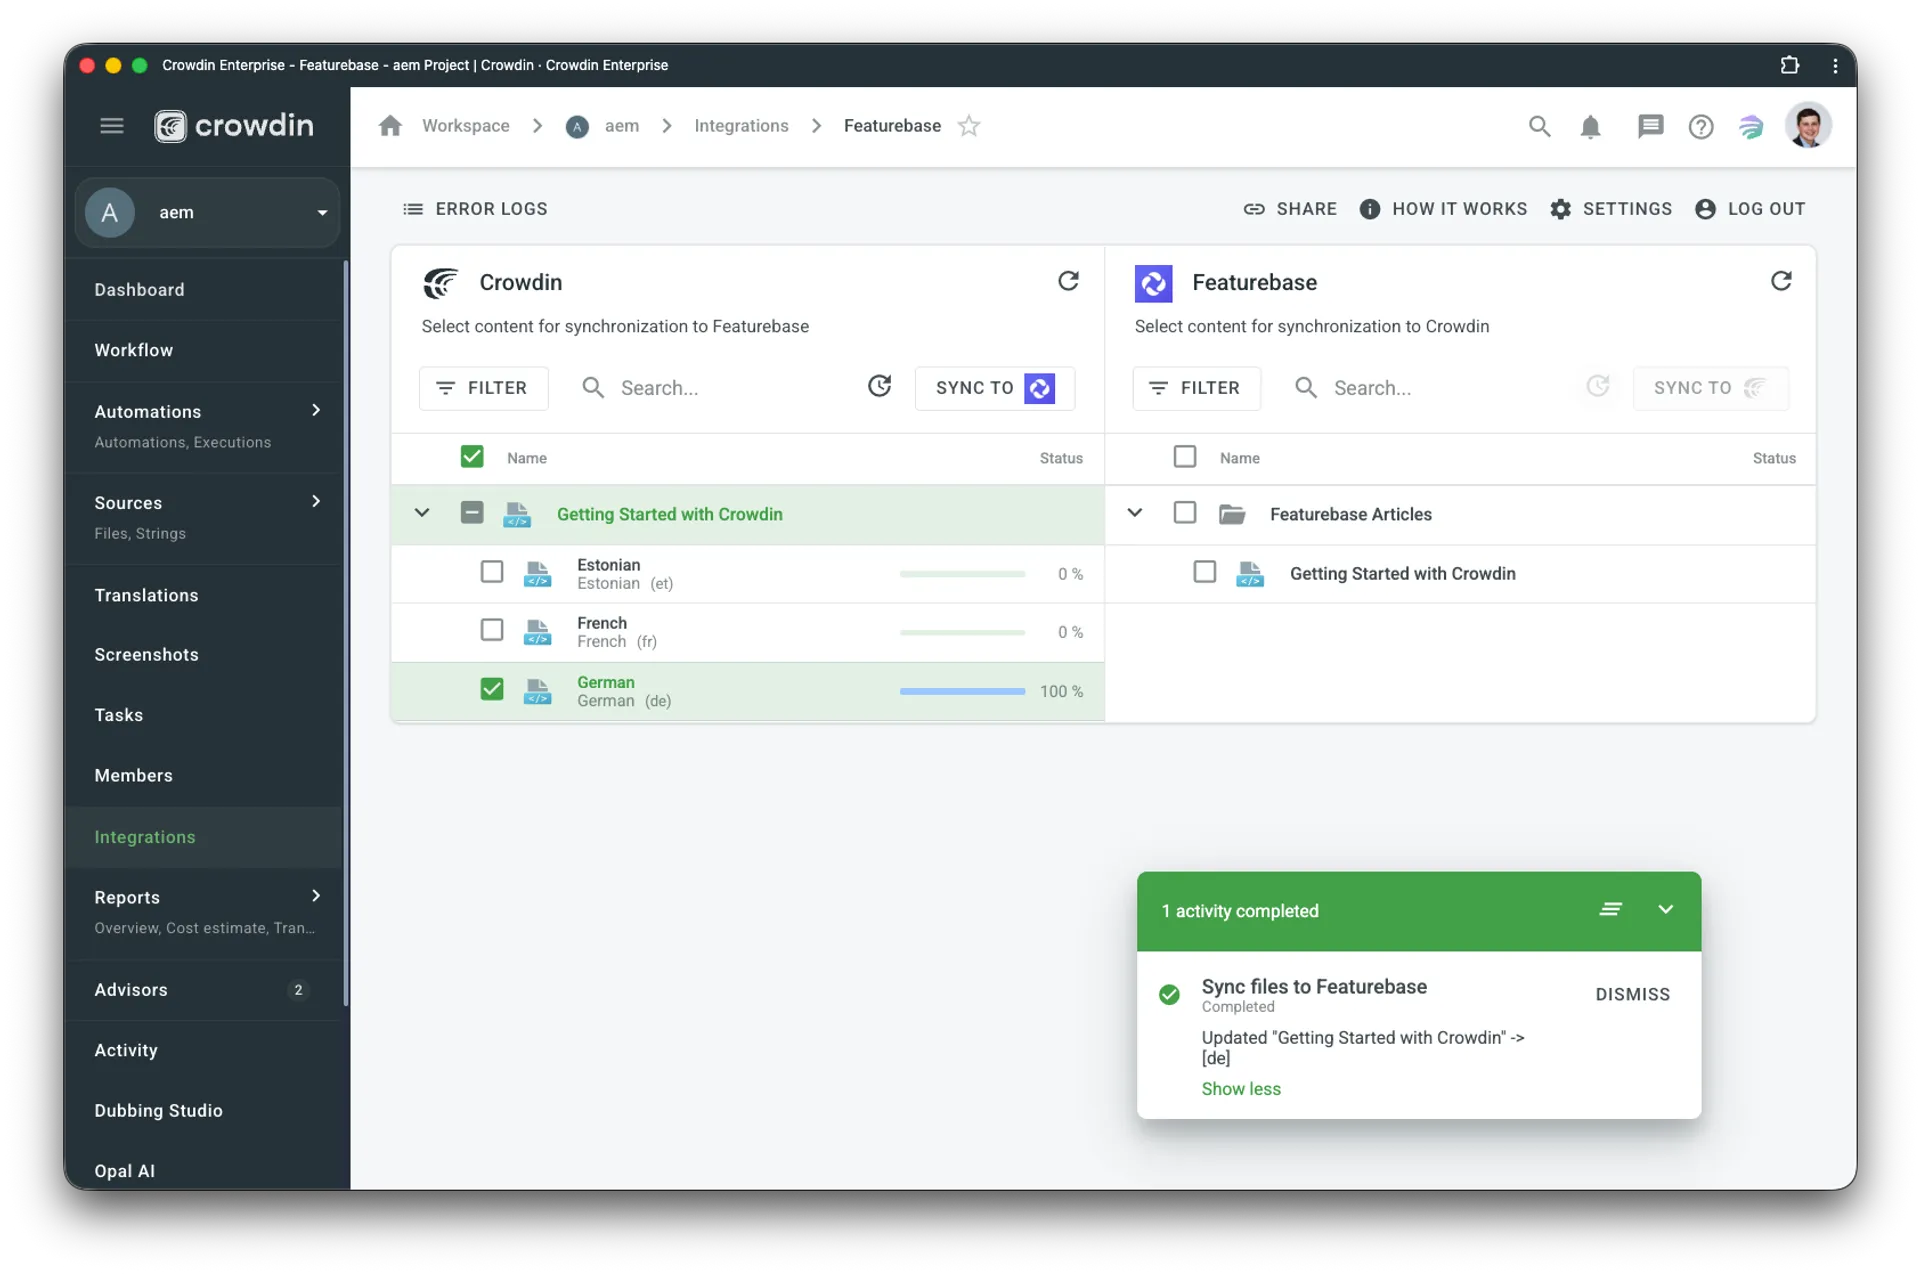Image resolution: width=1920 pixels, height=1274 pixels.
Task: Expand the Sources submenu arrow
Action: pyautogui.click(x=316, y=502)
